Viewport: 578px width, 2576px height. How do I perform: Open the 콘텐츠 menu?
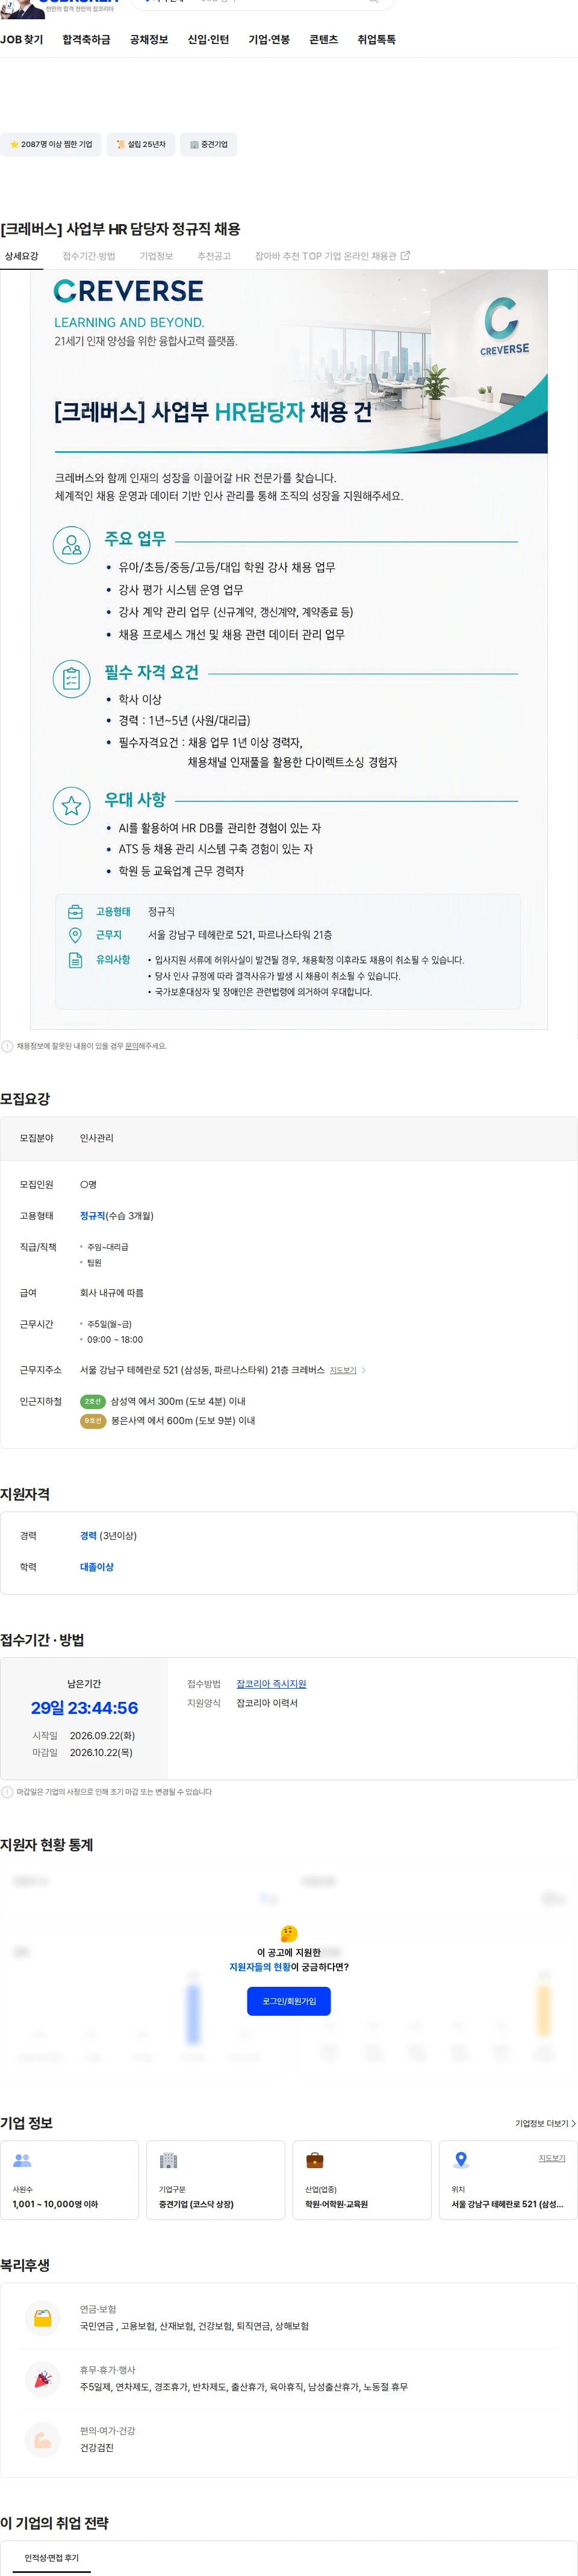point(324,40)
